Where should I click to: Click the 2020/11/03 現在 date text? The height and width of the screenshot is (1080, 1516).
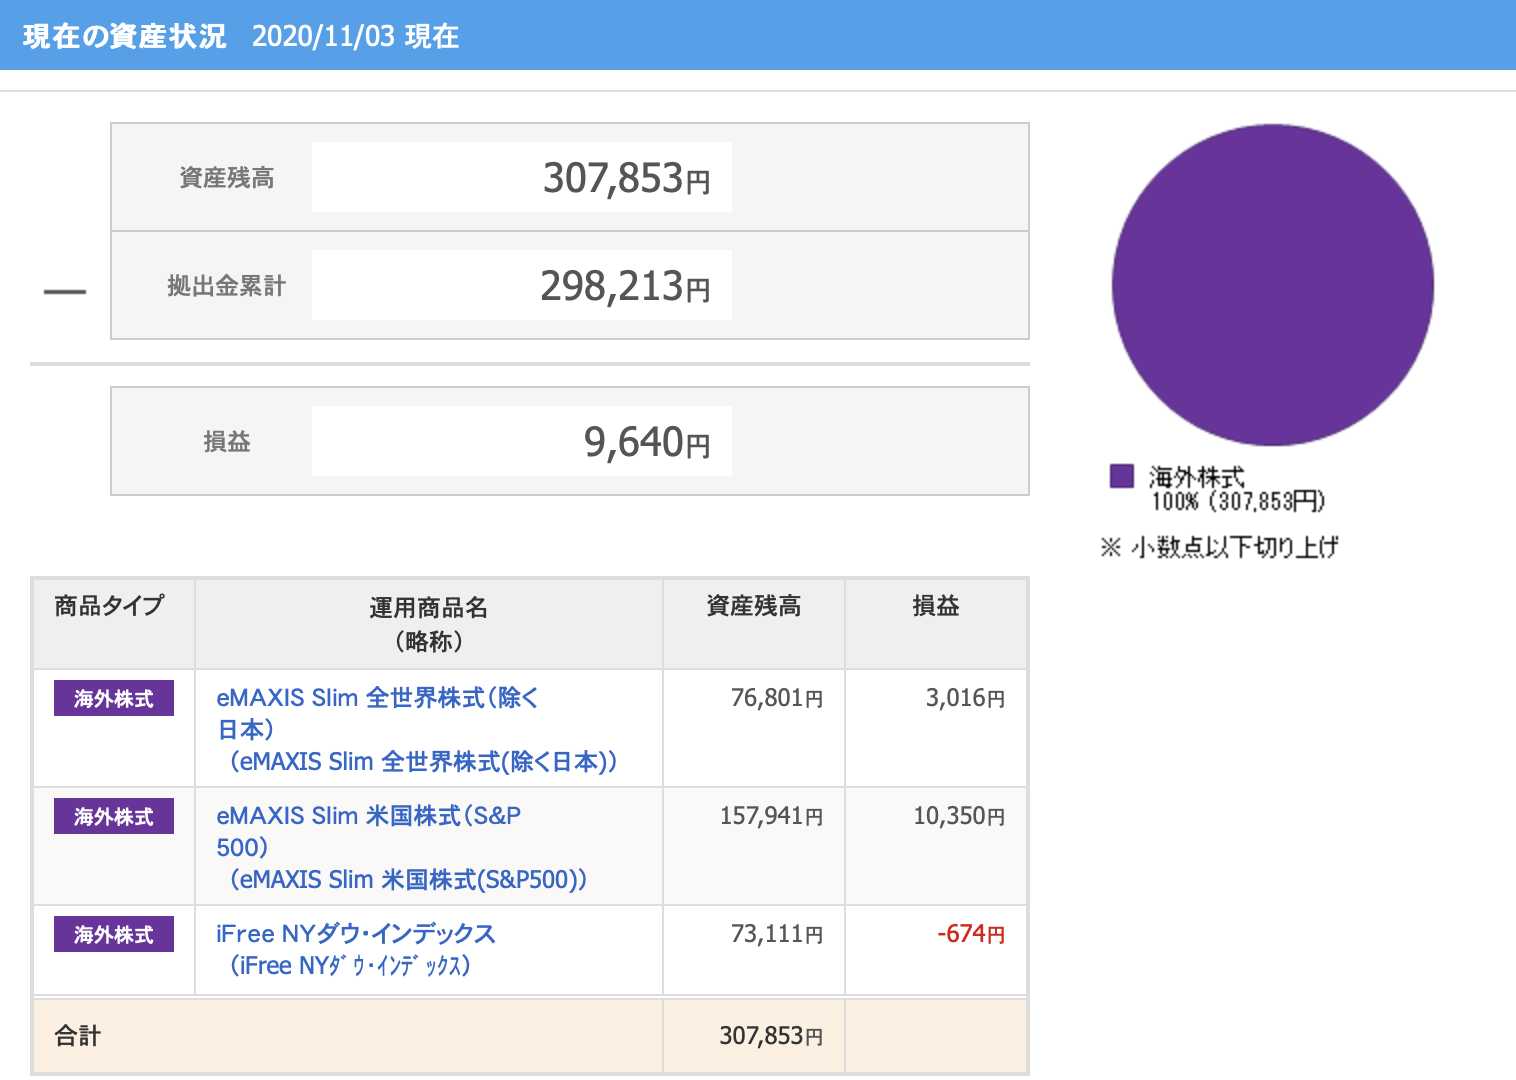pyautogui.click(x=356, y=36)
